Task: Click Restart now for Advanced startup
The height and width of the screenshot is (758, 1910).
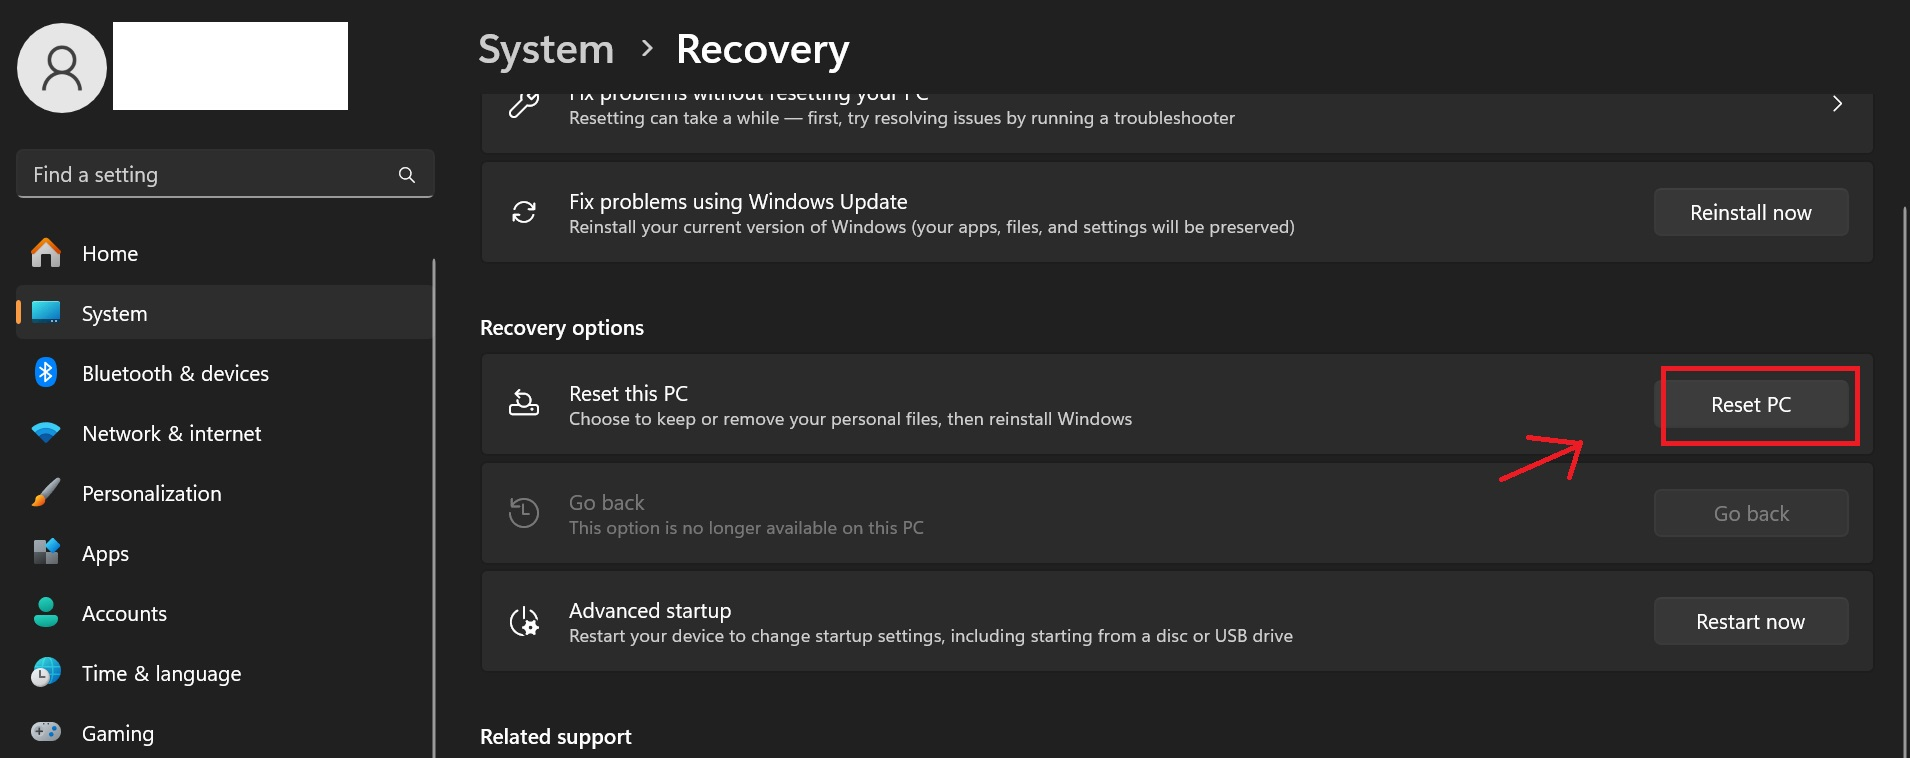Action: pos(1750,622)
